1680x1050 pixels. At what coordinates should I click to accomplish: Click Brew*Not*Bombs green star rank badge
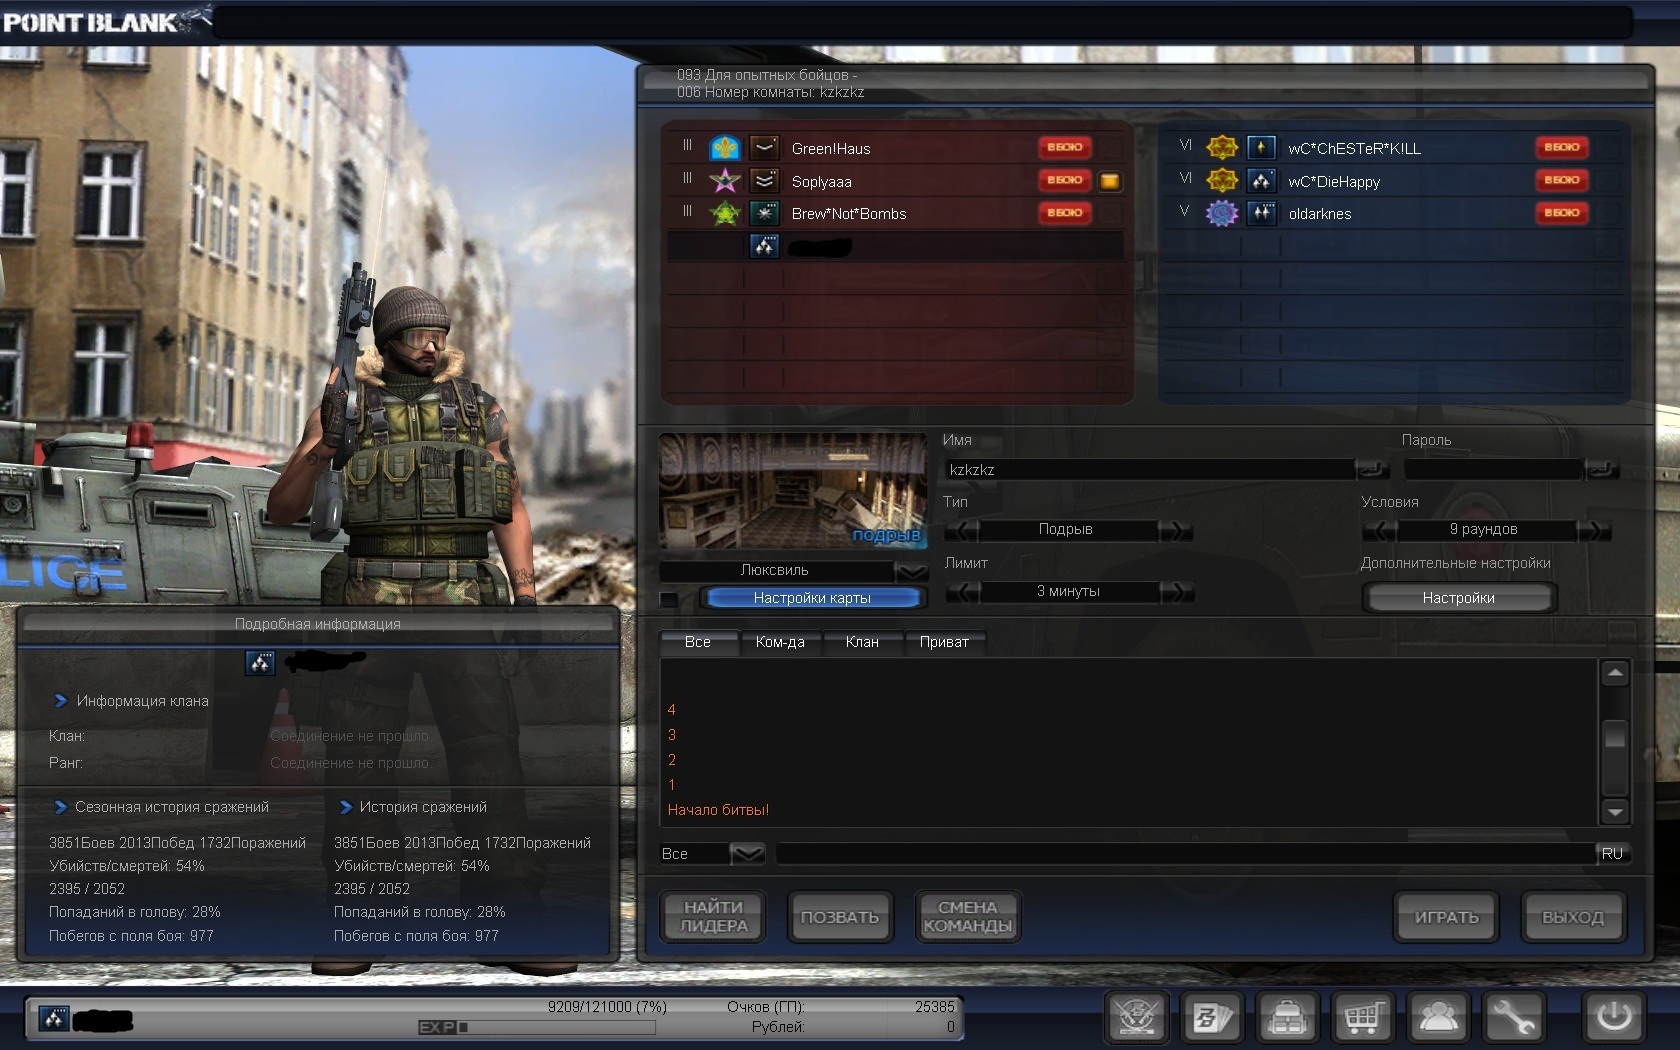tap(724, 213)
